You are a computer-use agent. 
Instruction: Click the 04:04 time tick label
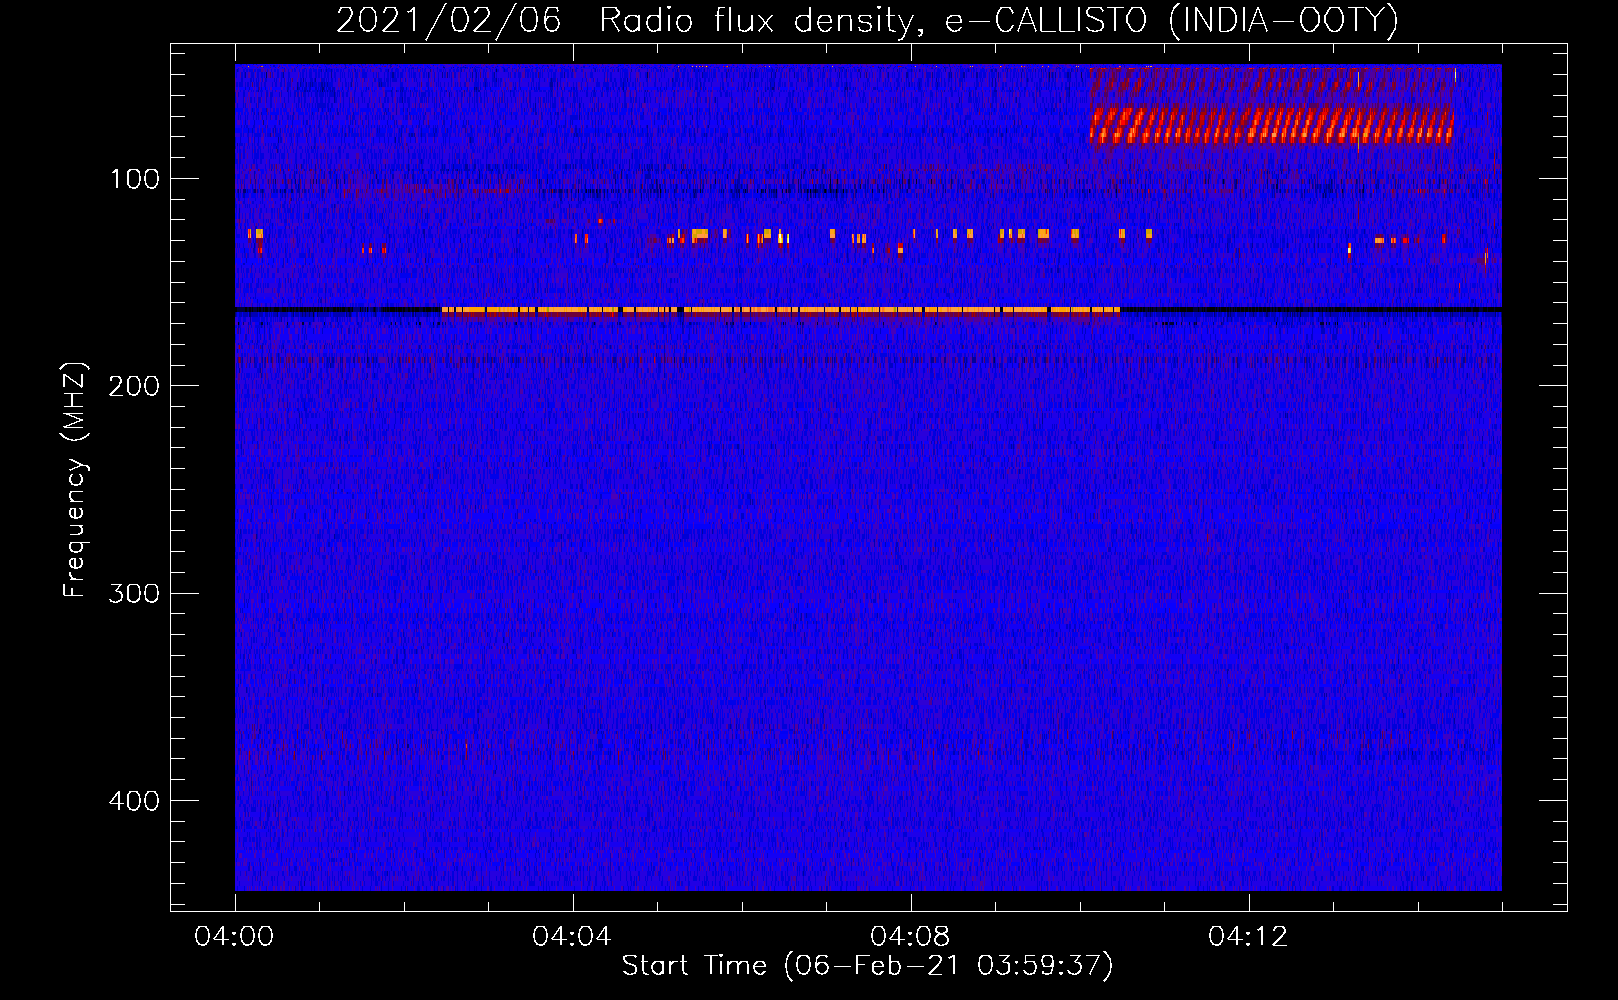[572, 936]
